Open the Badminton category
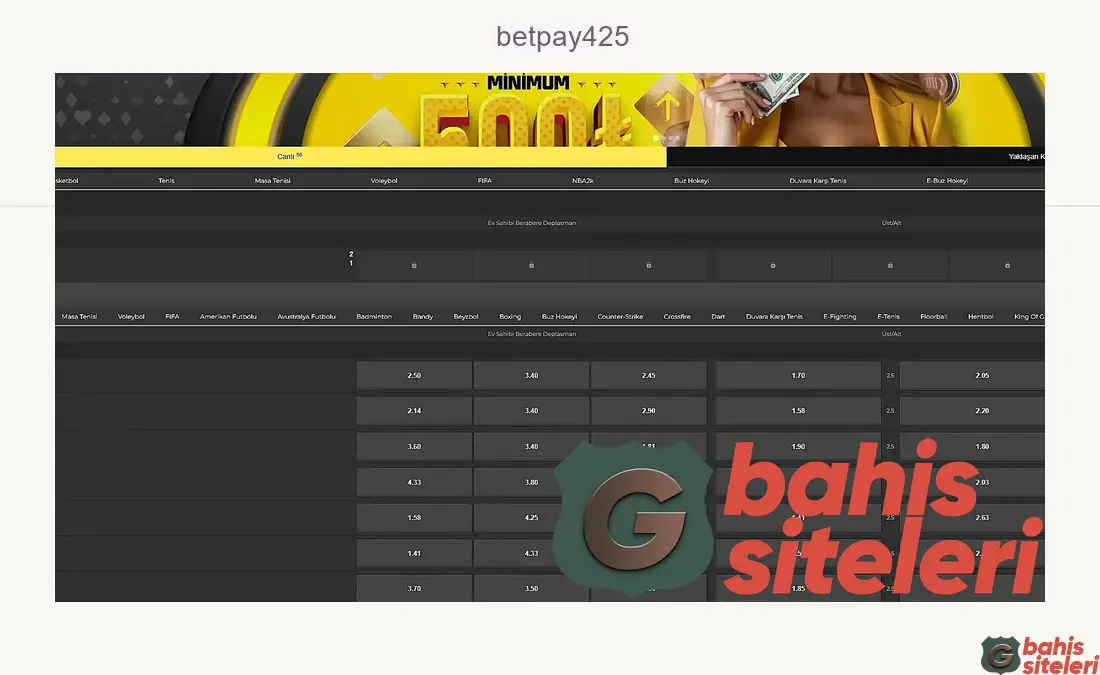The image size is (1100, 675). tap(374, 316)
